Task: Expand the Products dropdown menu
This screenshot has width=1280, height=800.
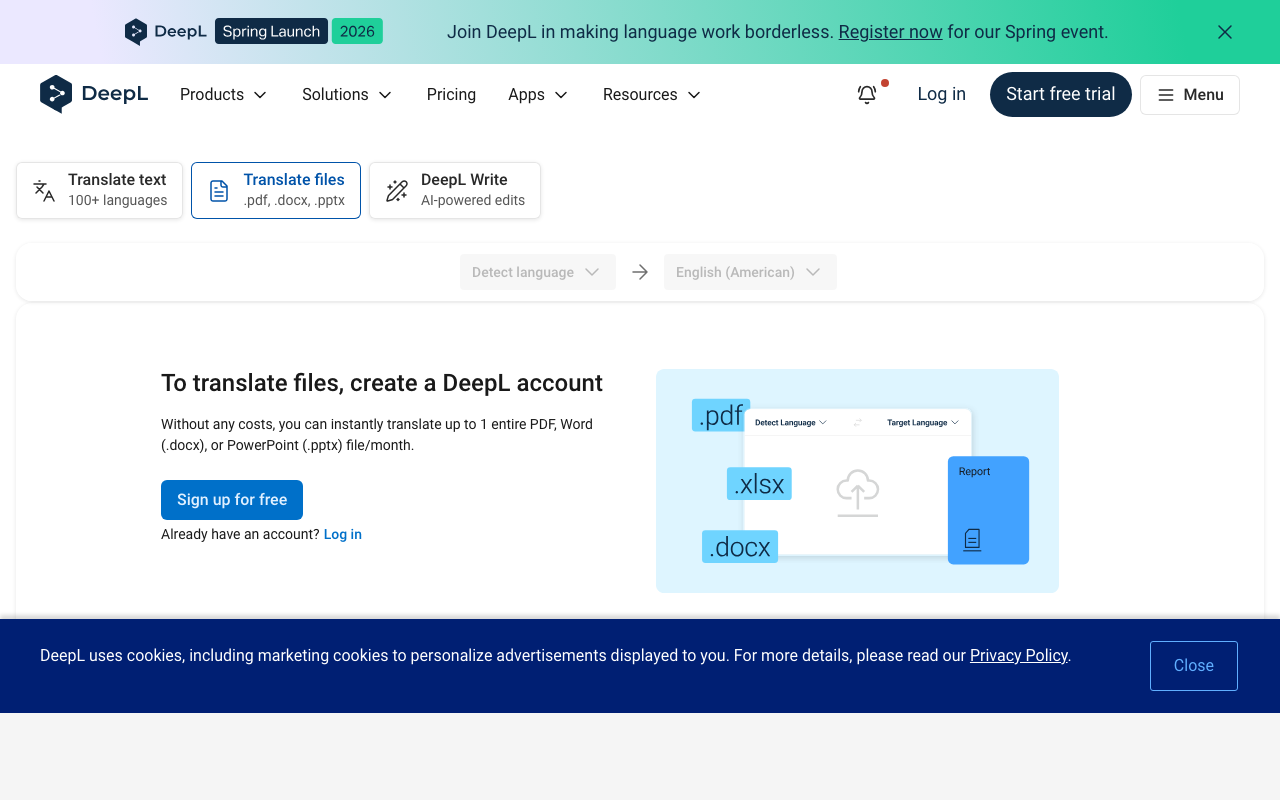Action: click(x=223, y=94)
